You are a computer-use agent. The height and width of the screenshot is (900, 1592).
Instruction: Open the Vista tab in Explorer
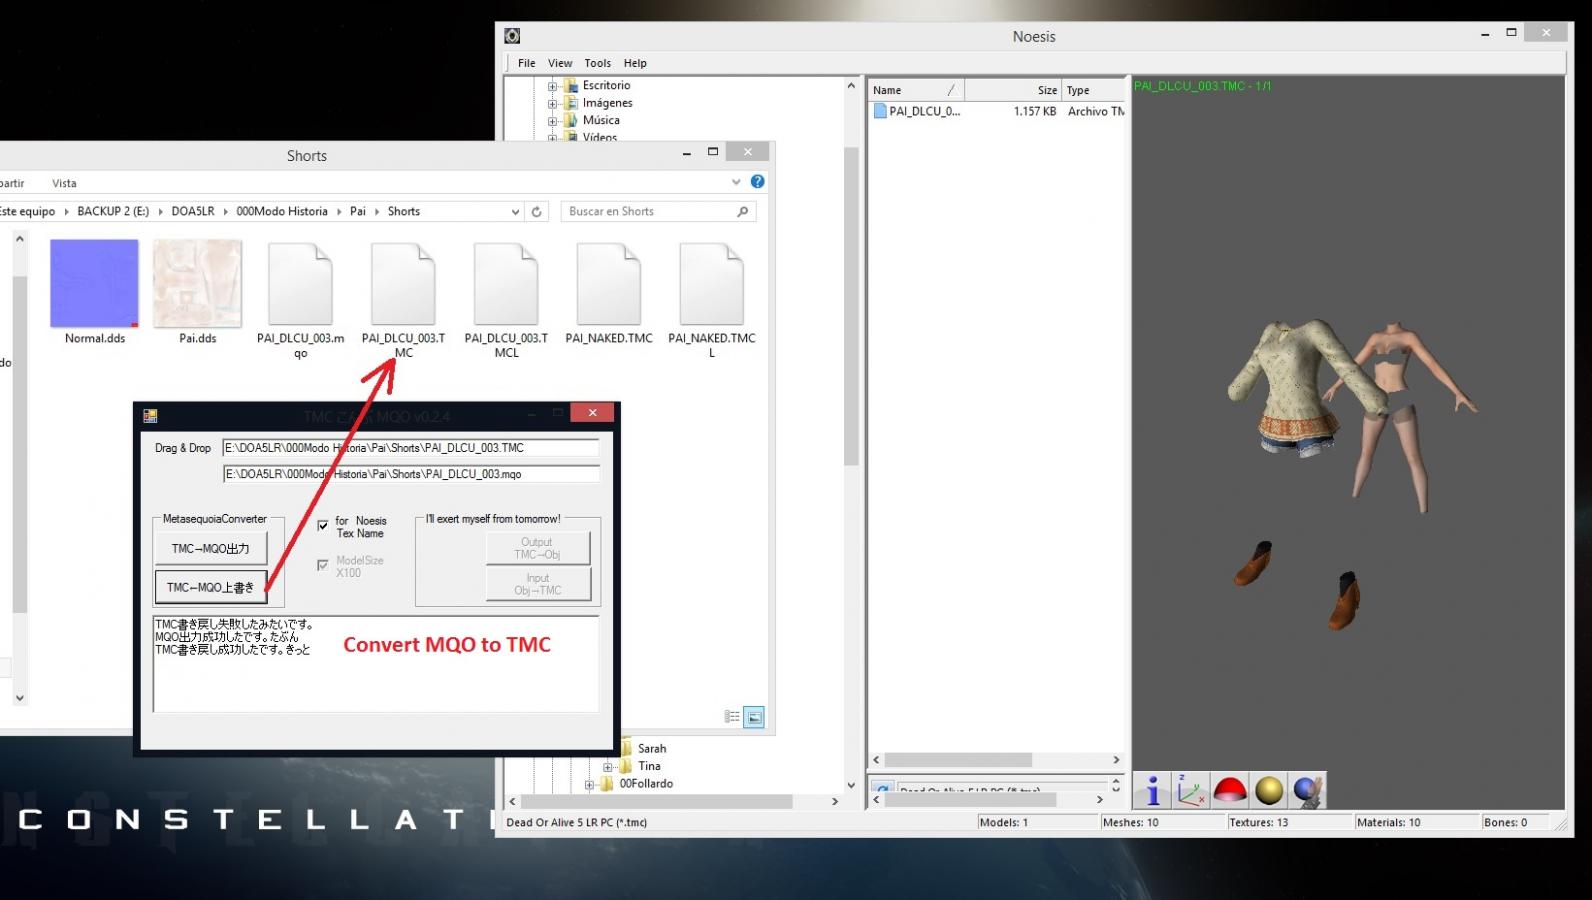(x=64, y=183)
